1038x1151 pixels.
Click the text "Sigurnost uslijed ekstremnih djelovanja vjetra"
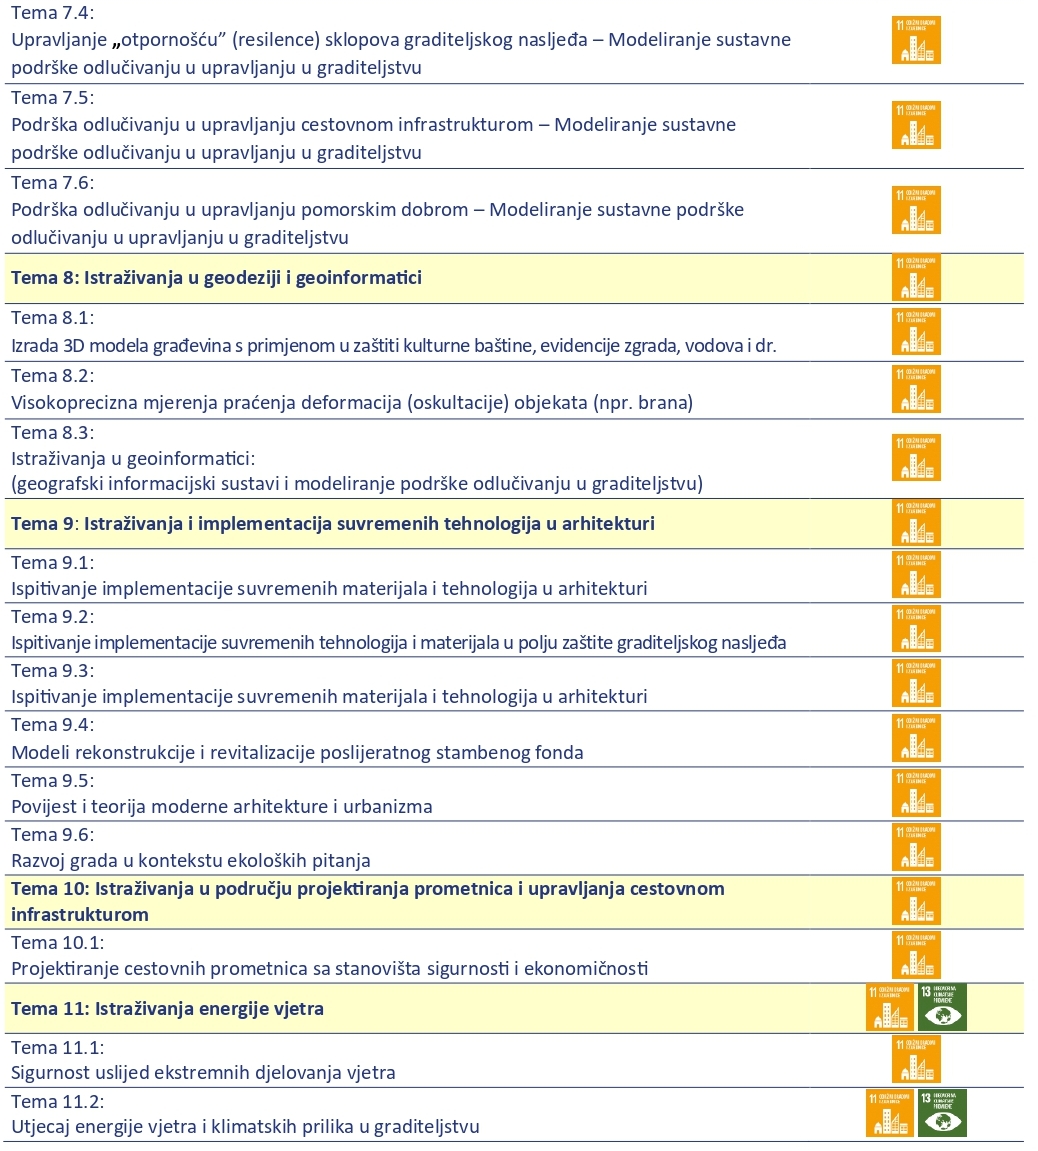click(204, 1073)
